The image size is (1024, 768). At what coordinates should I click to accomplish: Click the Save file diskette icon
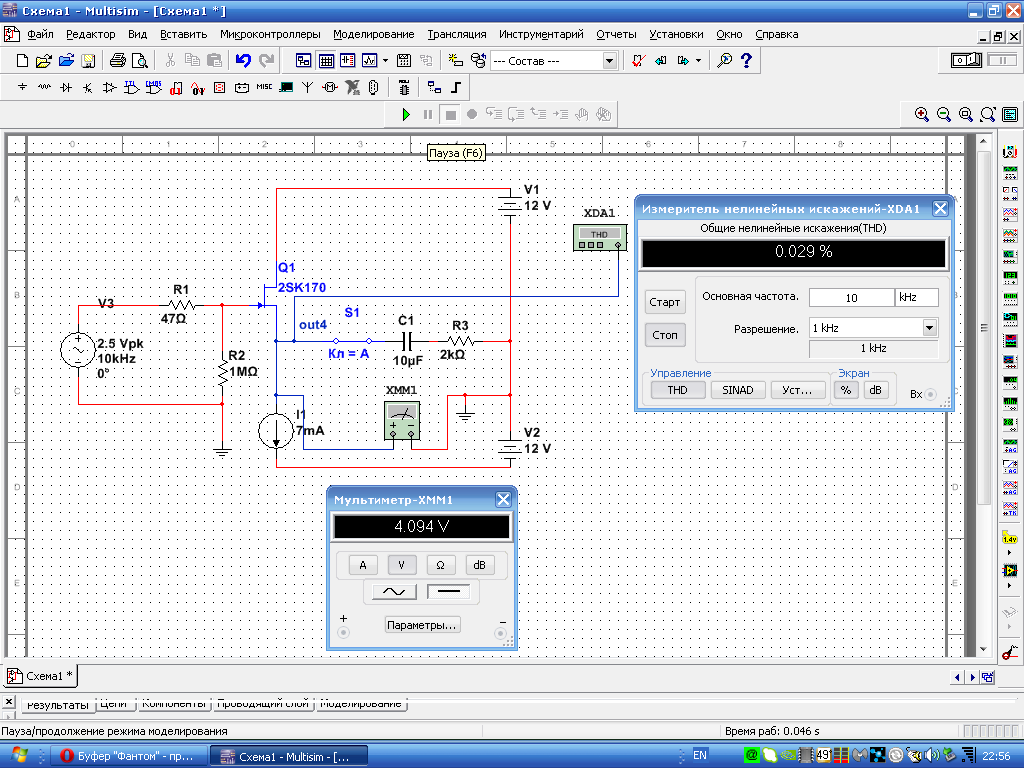tap(88, 61)
